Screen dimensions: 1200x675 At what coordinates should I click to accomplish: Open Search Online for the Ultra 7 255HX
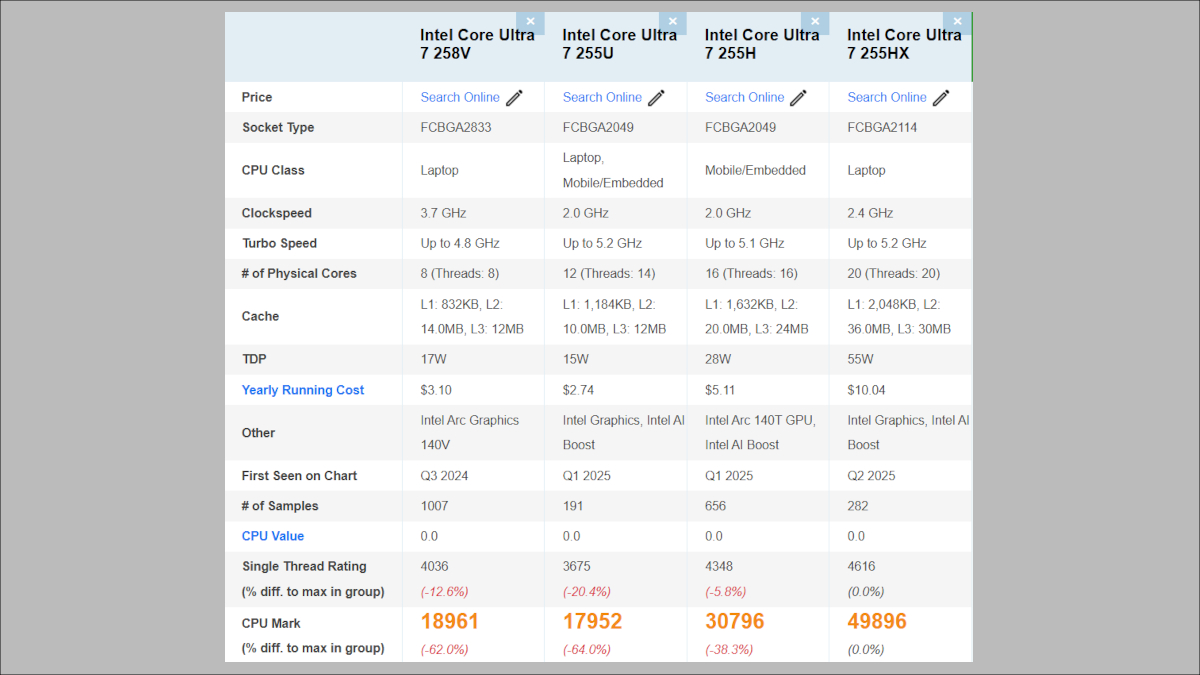pyautogui.click(x=887, y=98)
